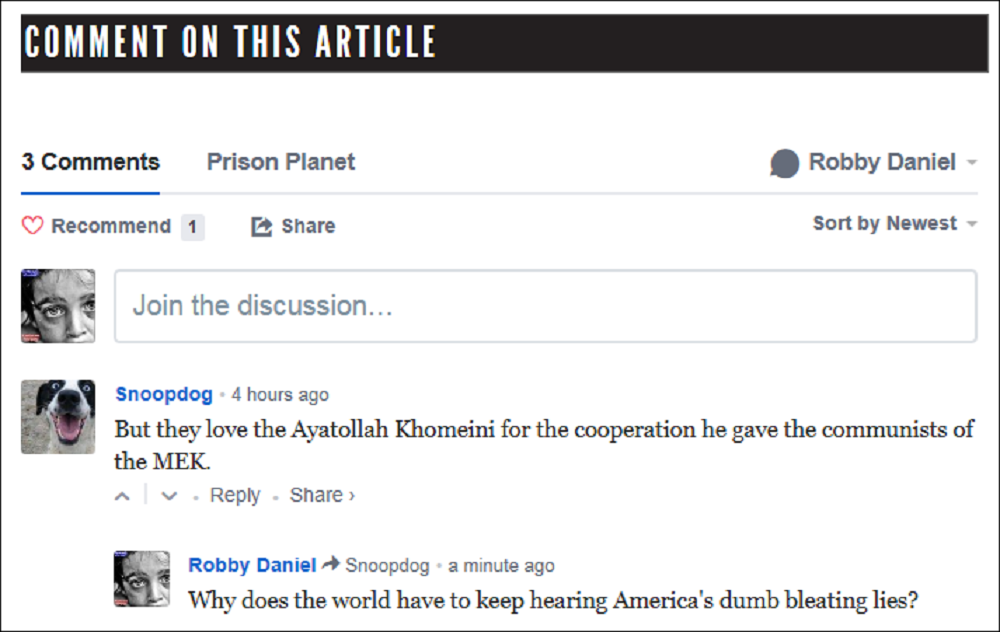Open Snoopdog's profile via username
1000x632 pixels.
coord(164,394)
